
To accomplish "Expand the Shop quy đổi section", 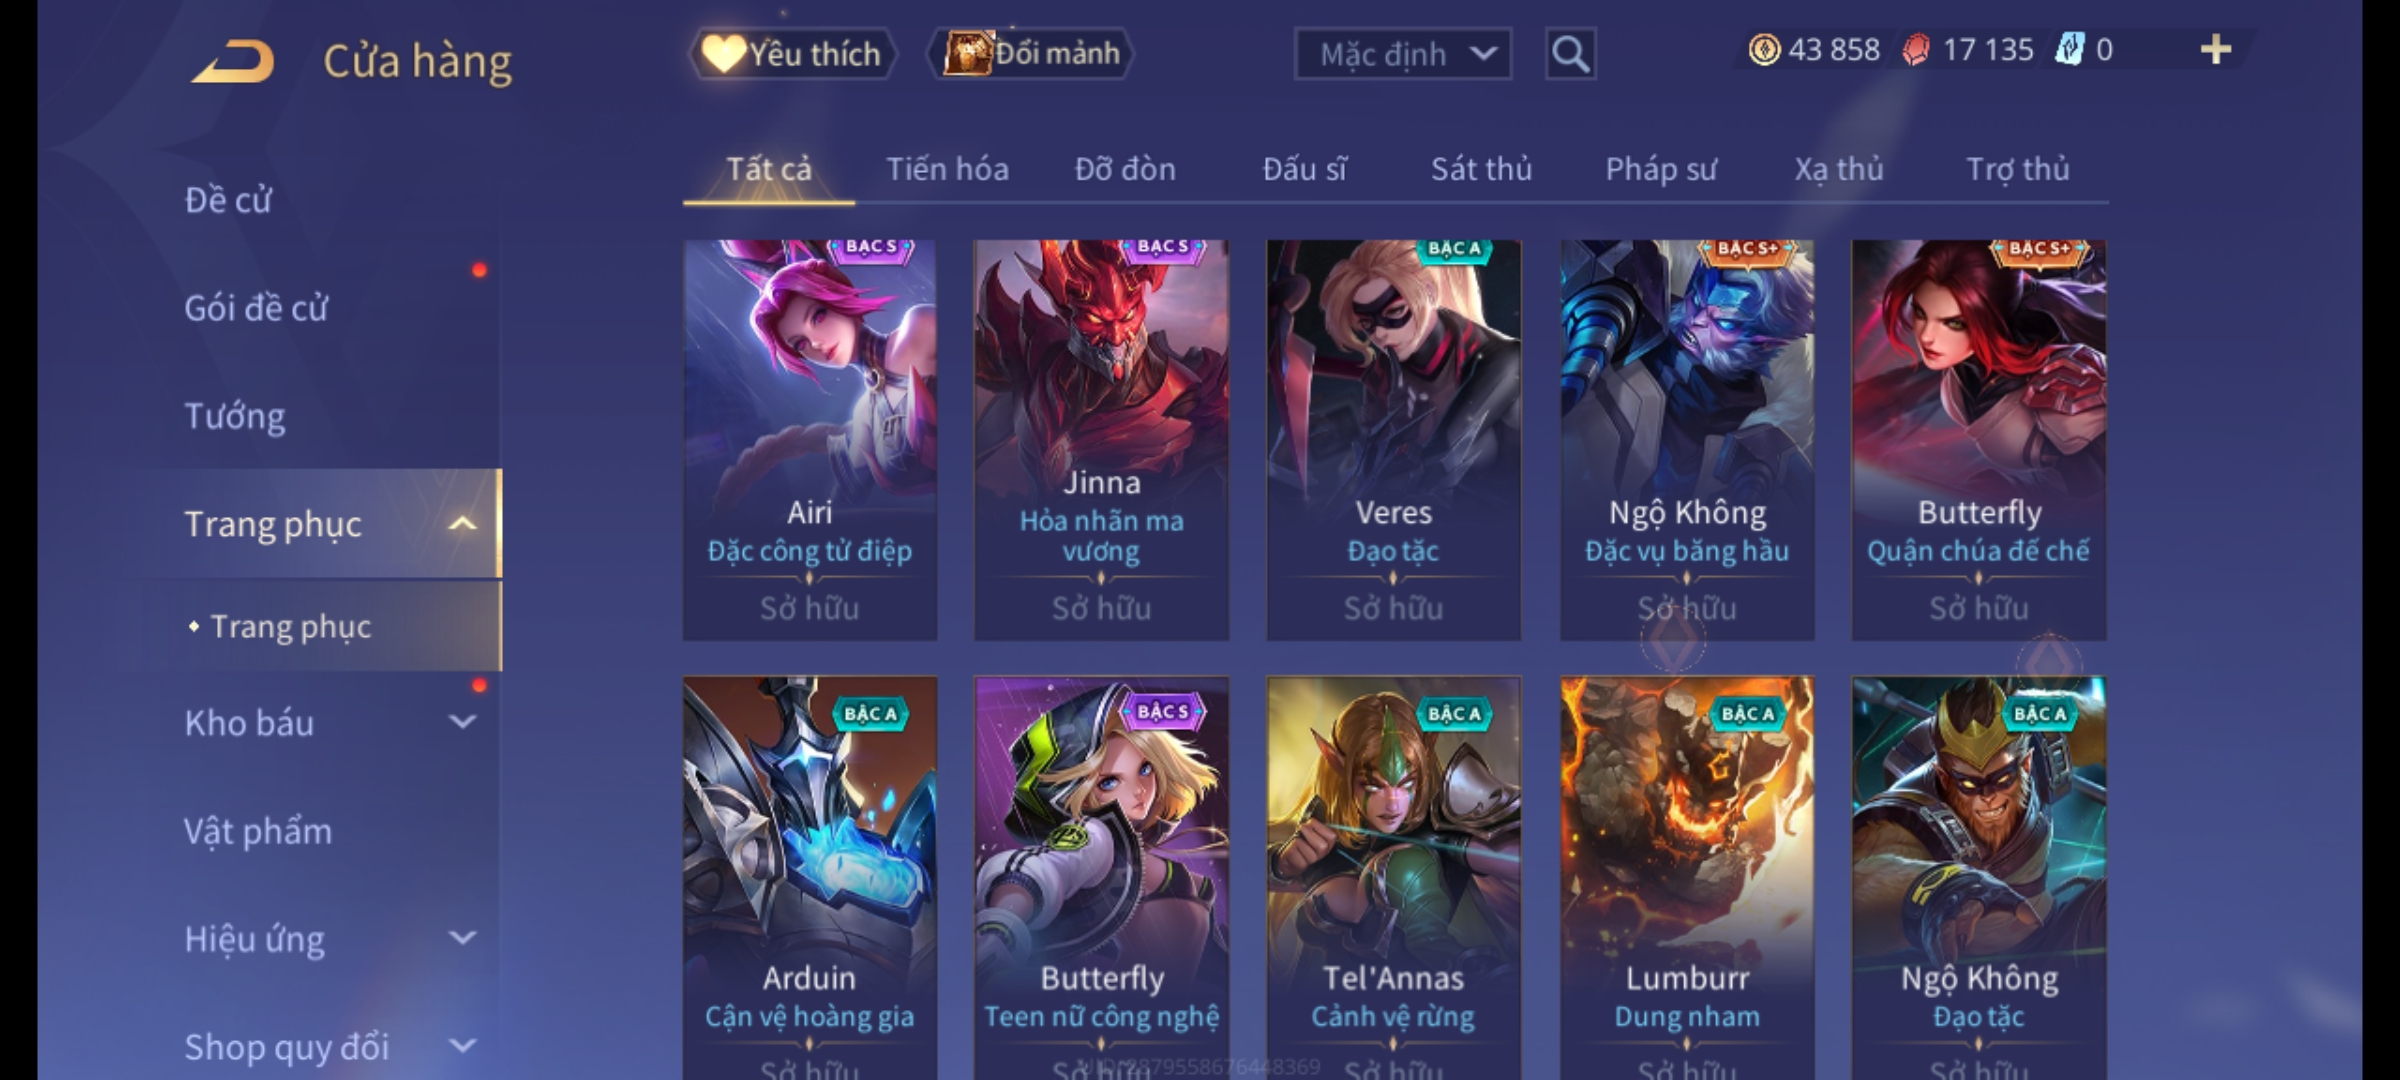I will [462, 1046].
